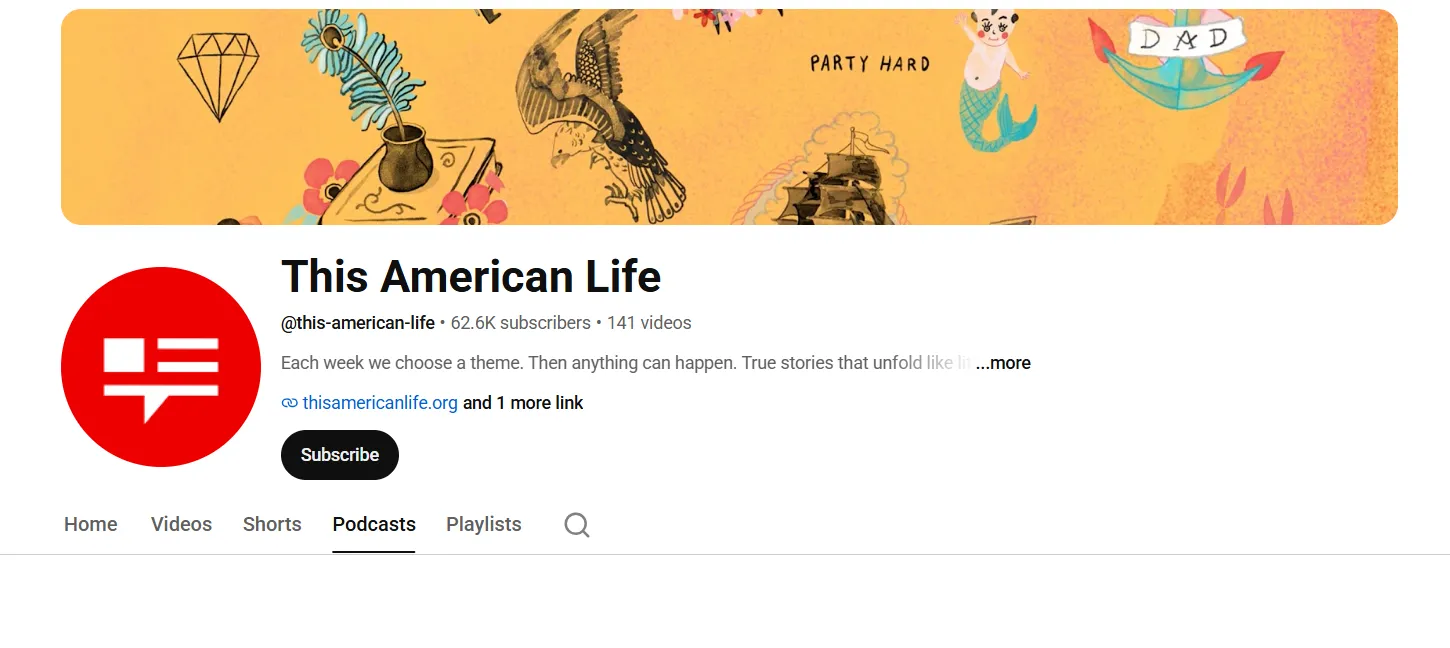Screen dimensions: 1450x648
Task: View the Playlists tab
Action: coord(484,524)
